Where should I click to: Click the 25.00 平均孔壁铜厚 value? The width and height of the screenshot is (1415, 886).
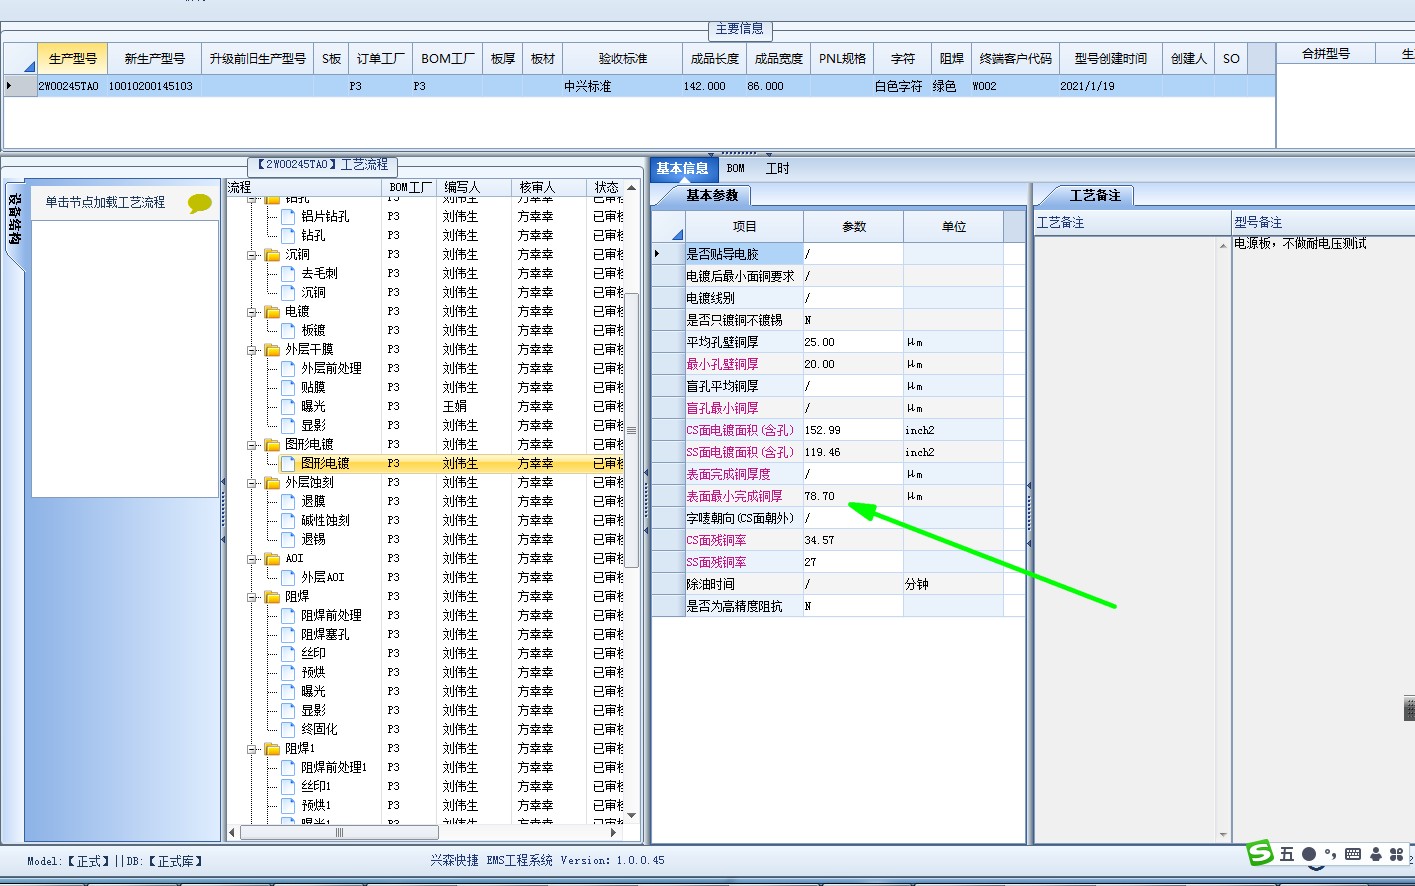tap(853, 342)
